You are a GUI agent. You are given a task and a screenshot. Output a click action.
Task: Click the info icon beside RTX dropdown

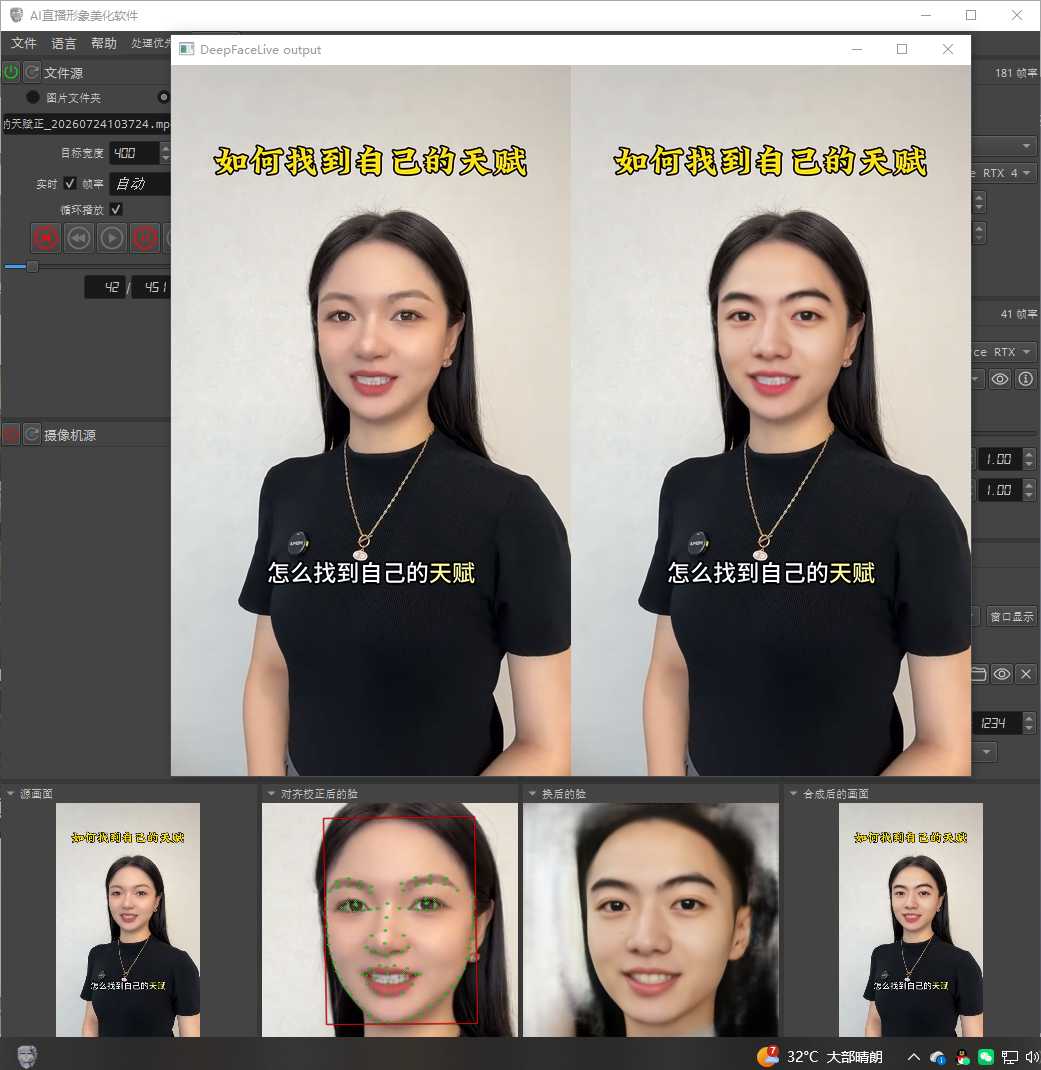(1025, 379)
